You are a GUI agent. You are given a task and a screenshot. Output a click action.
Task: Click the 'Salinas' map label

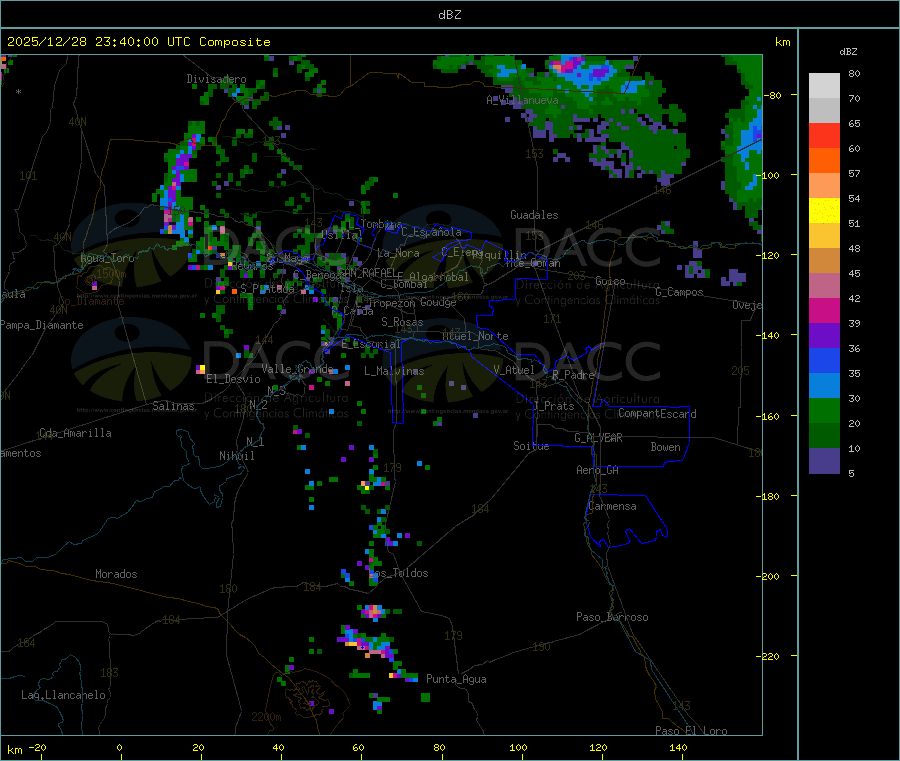173,406
